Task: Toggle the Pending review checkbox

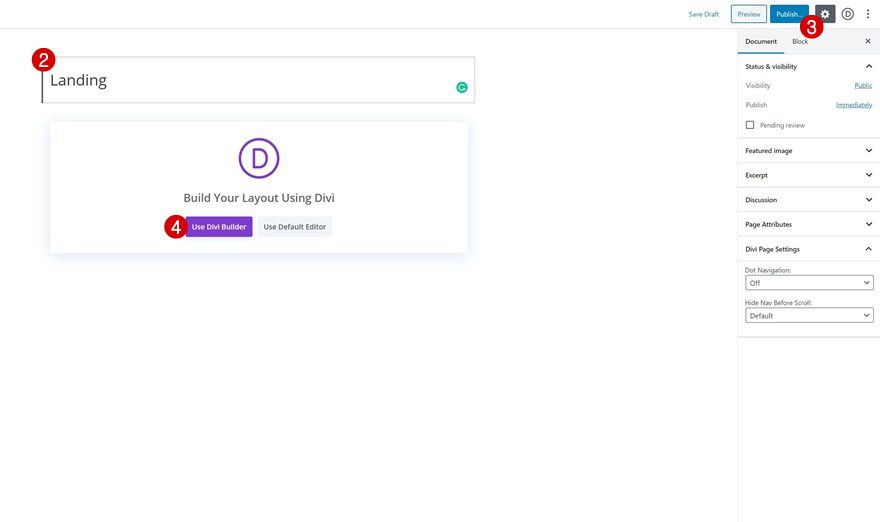Action: (x=750, y=125)
